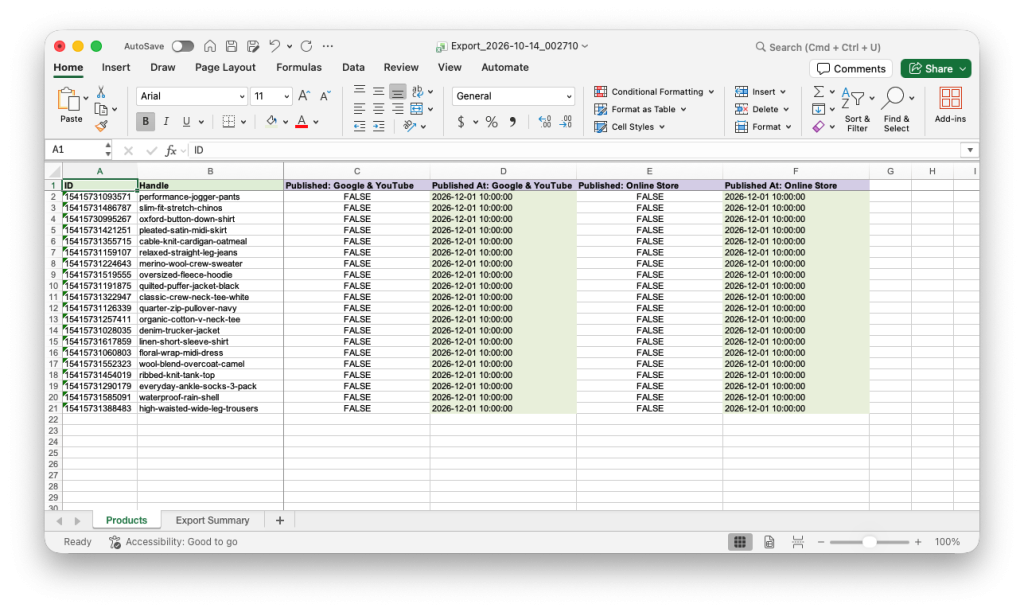Click the Save floppy disk icon
This screenshot has width=1024, height=612.
click(x=231, y=46)
